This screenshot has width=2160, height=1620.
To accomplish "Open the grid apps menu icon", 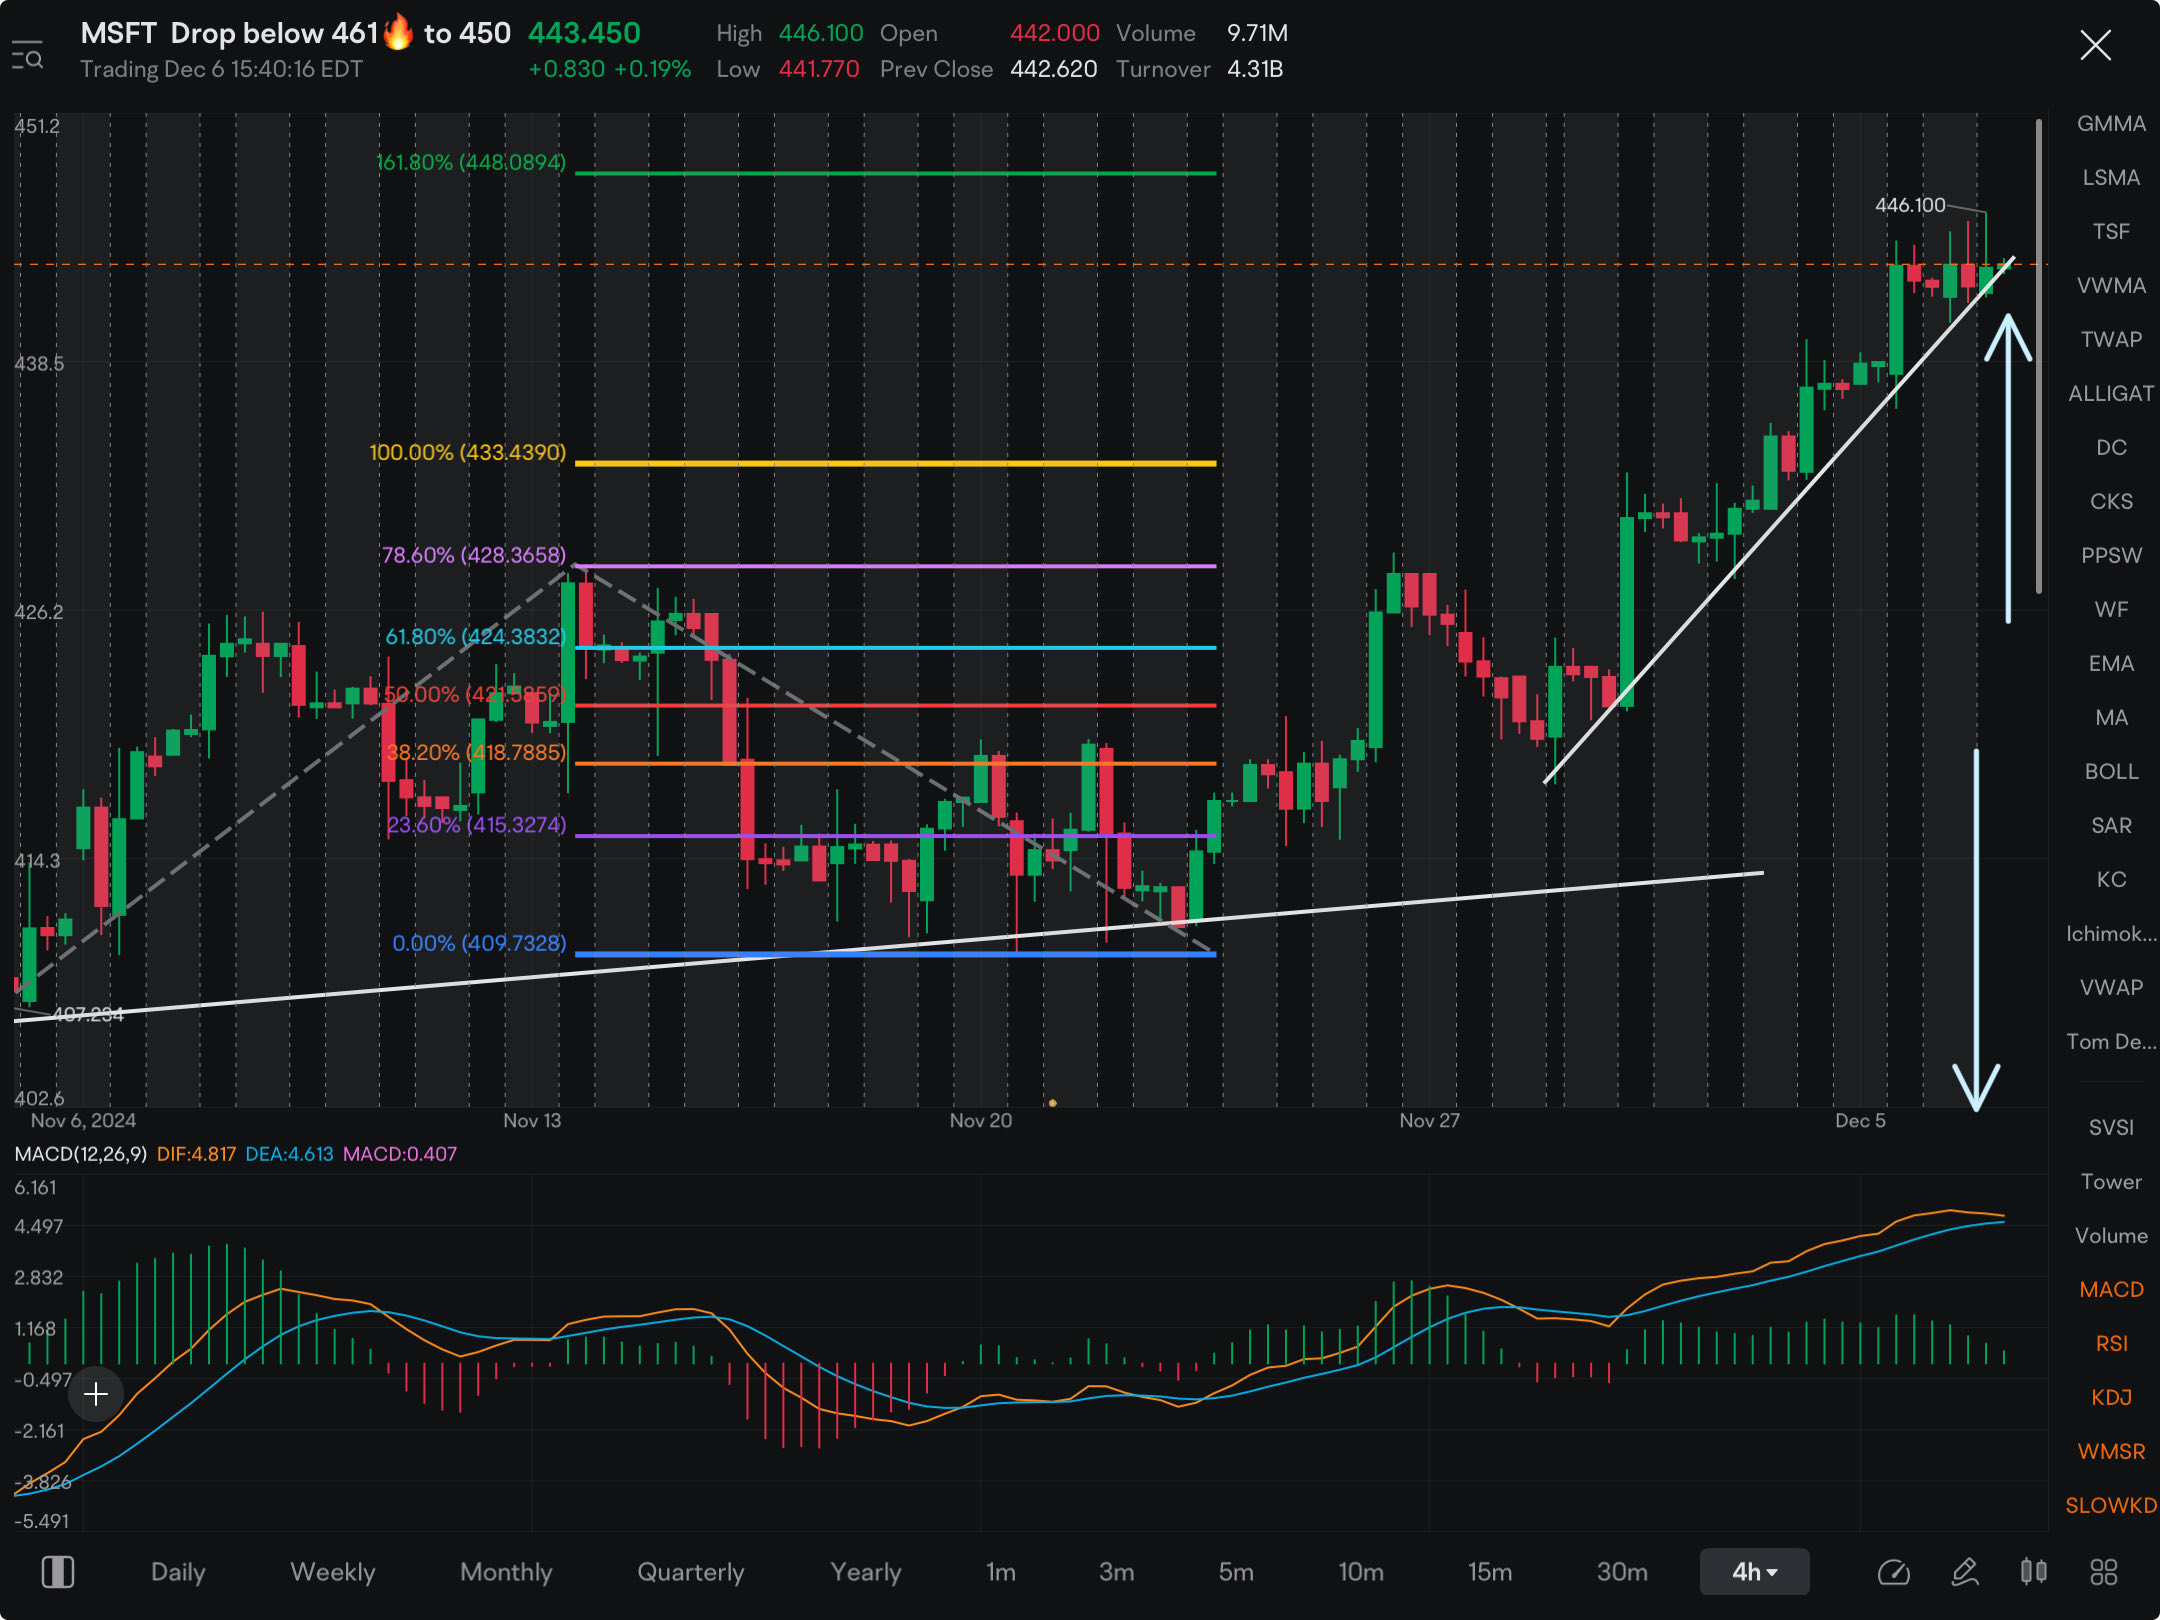I will coord(2104,1572).
